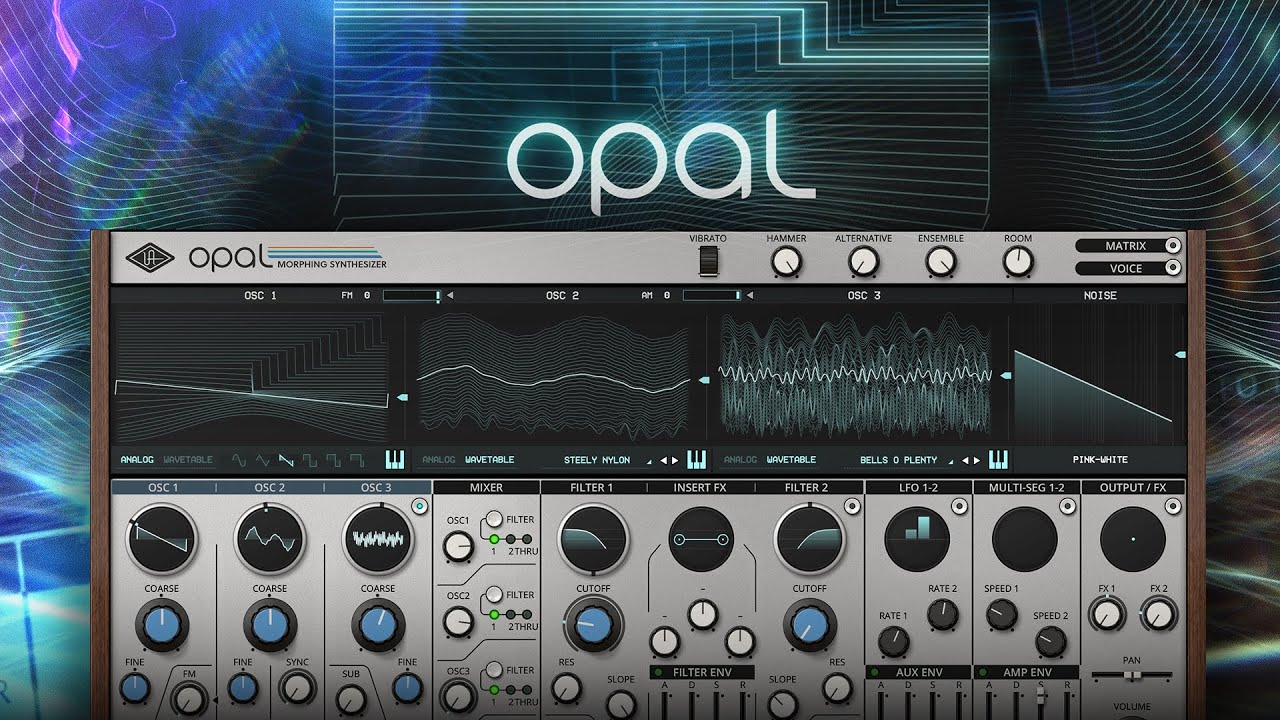Switch to the OSC 2 tab
The image size is (1280, 720).
coord(269,487)
